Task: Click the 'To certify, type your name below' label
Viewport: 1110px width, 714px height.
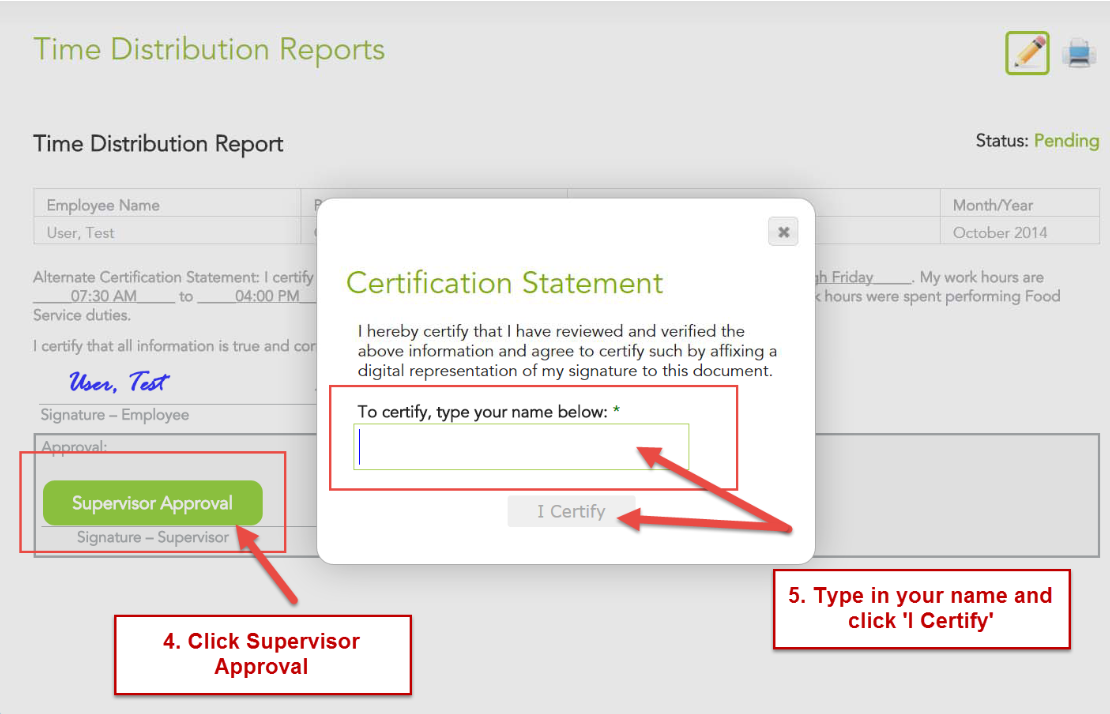Action: 482,412
